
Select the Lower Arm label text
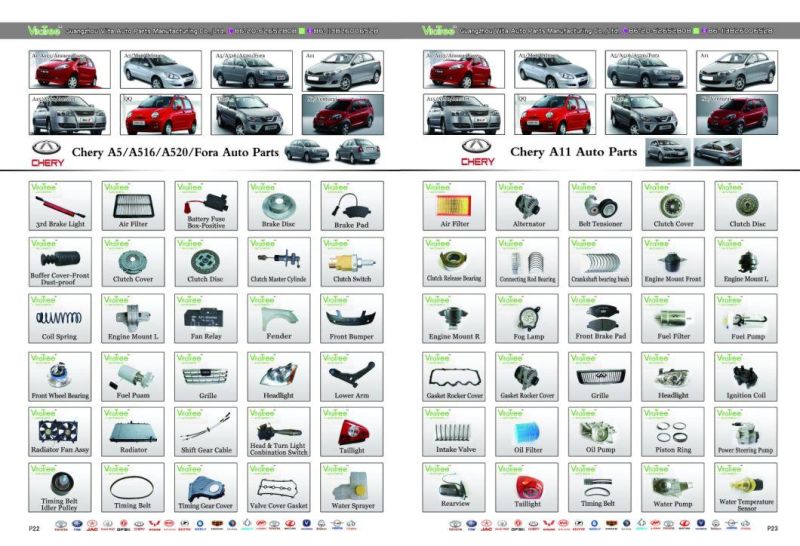click(x=352, y=395)
